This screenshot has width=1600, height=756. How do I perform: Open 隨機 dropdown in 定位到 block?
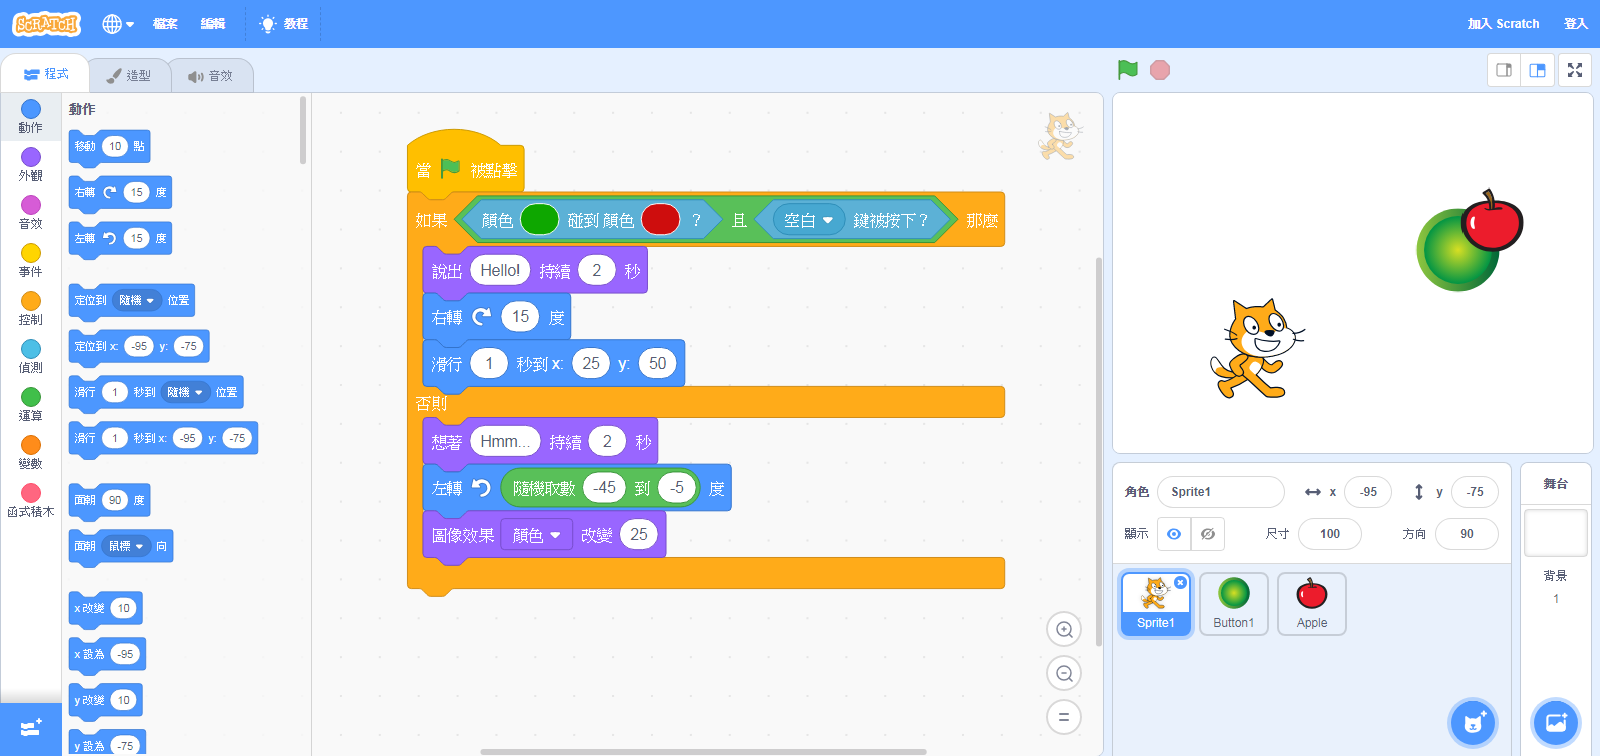(x=137, y=300)
